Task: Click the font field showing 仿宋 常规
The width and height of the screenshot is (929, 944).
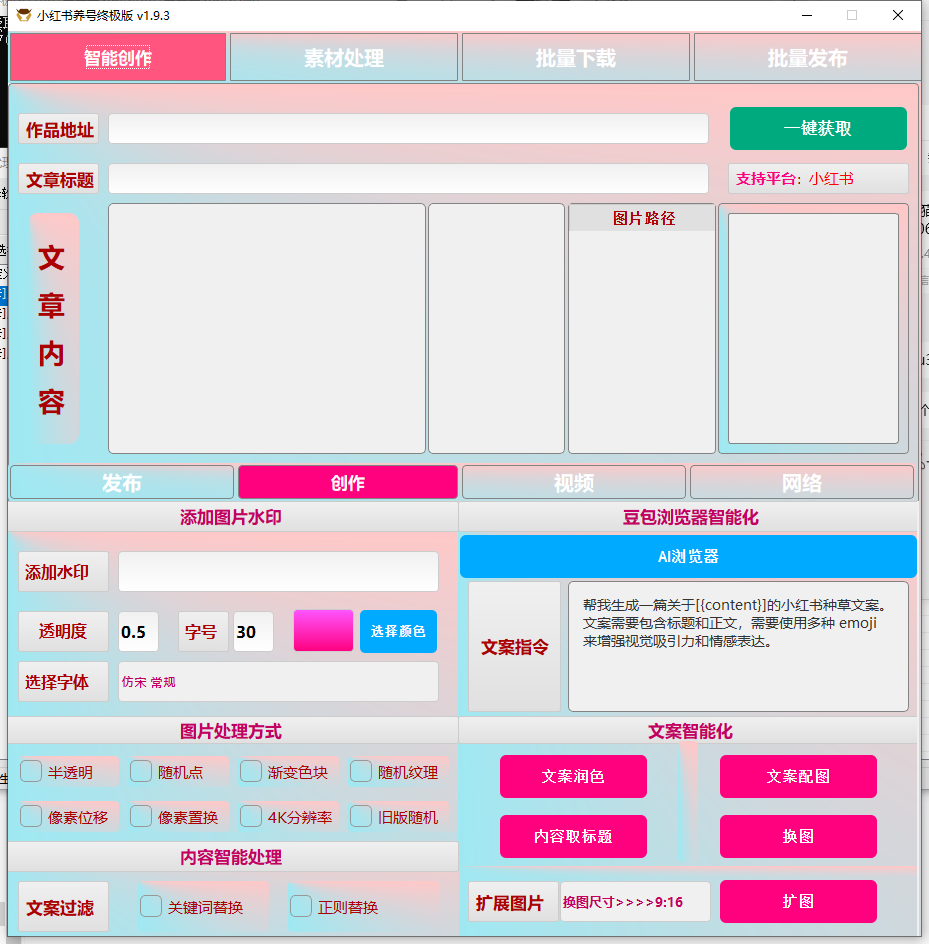Action: click(278, 682)
